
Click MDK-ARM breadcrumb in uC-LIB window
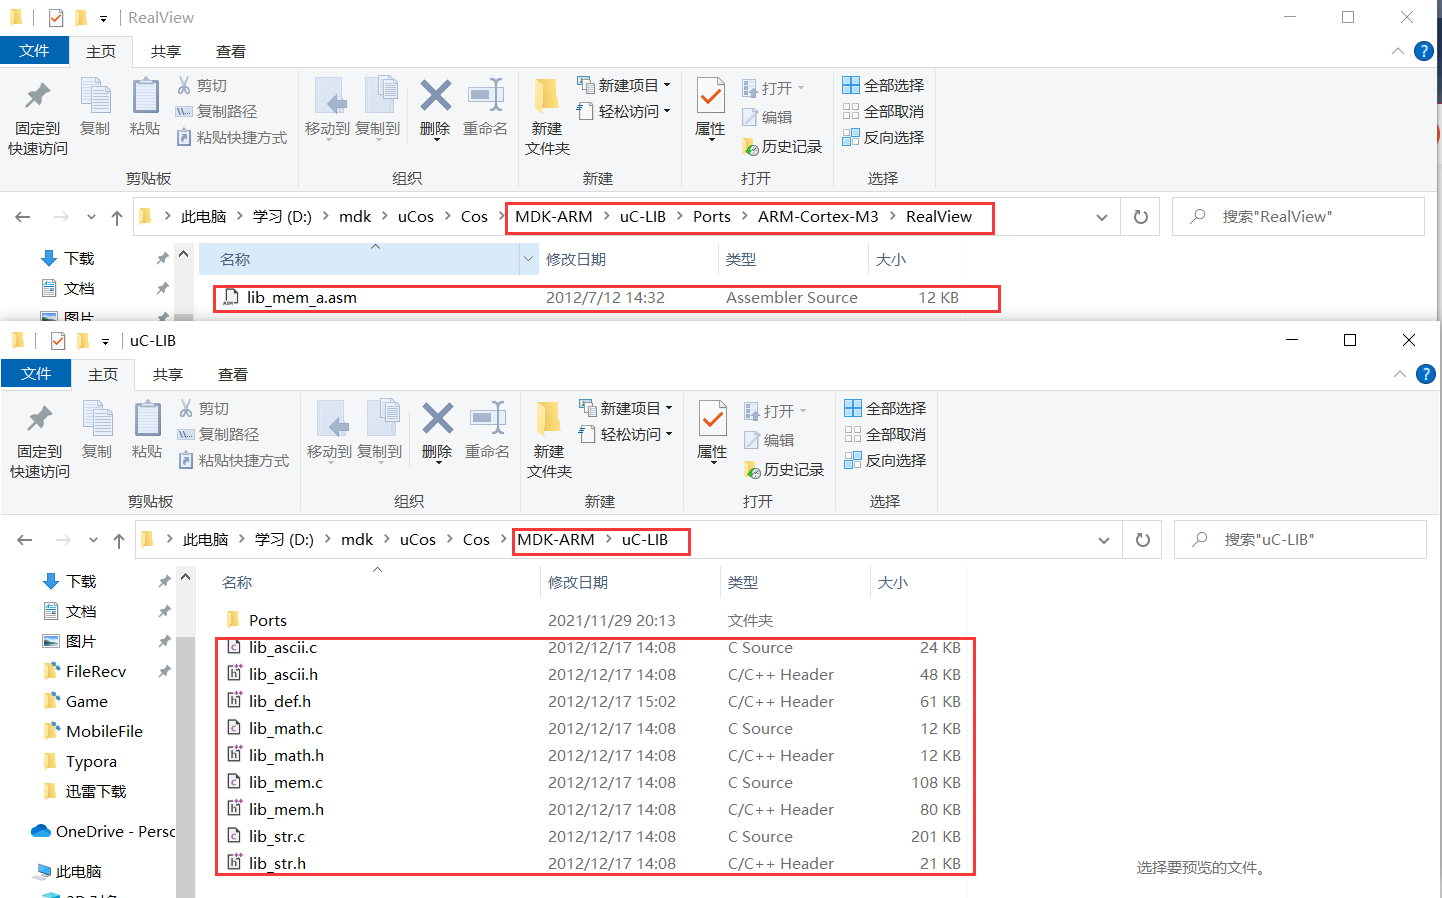point(556,539)
